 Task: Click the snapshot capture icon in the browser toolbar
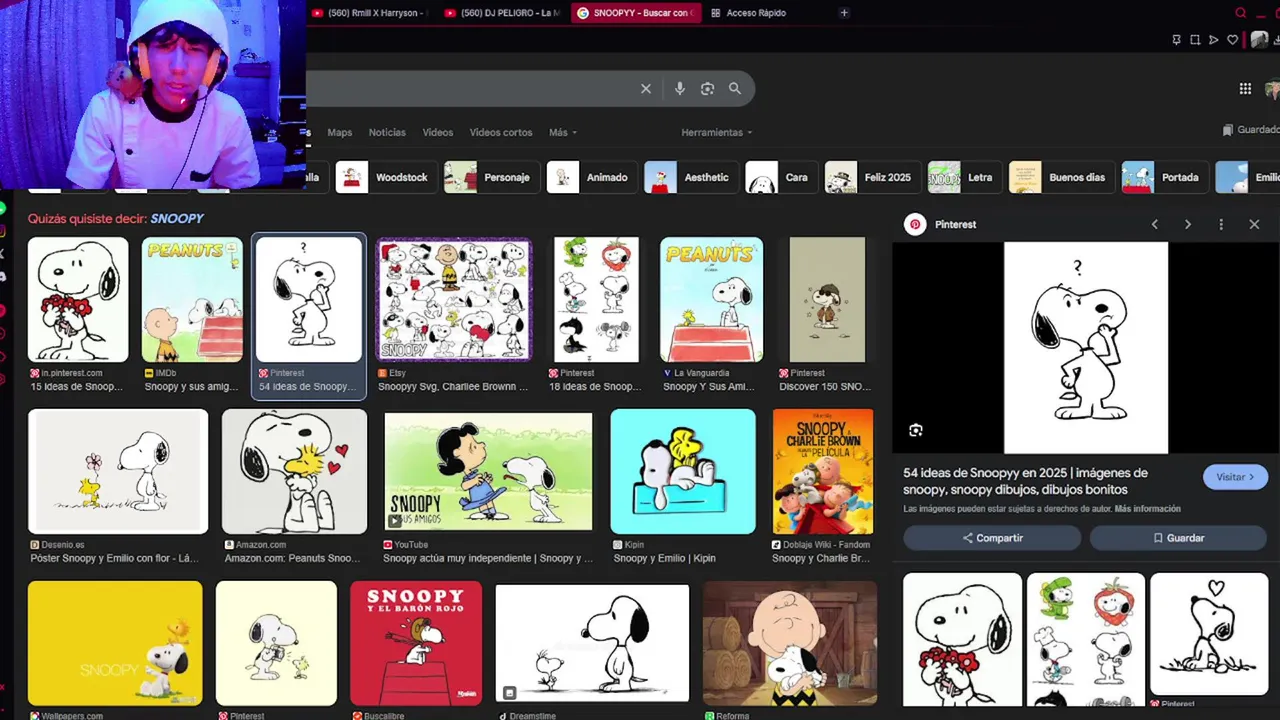(x=1195, y=40)
